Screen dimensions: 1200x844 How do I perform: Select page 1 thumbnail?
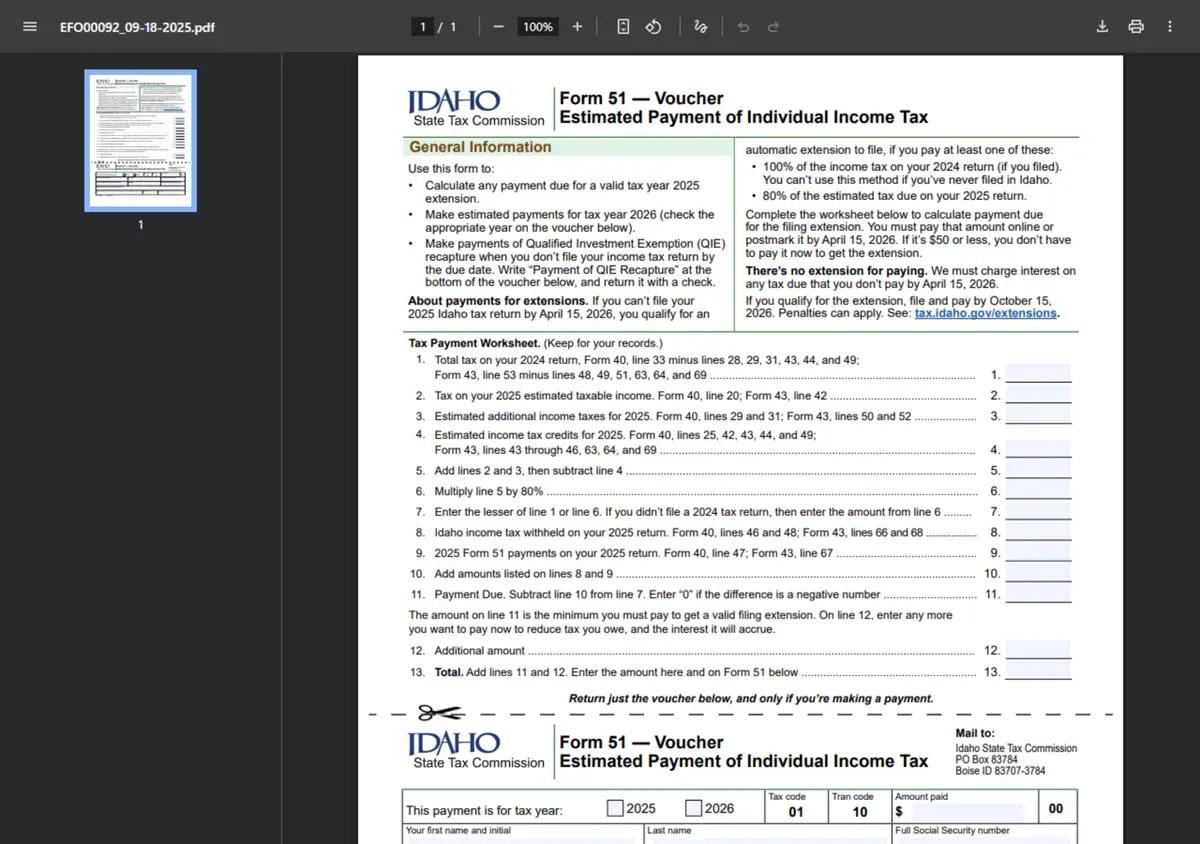coord(140,141)
